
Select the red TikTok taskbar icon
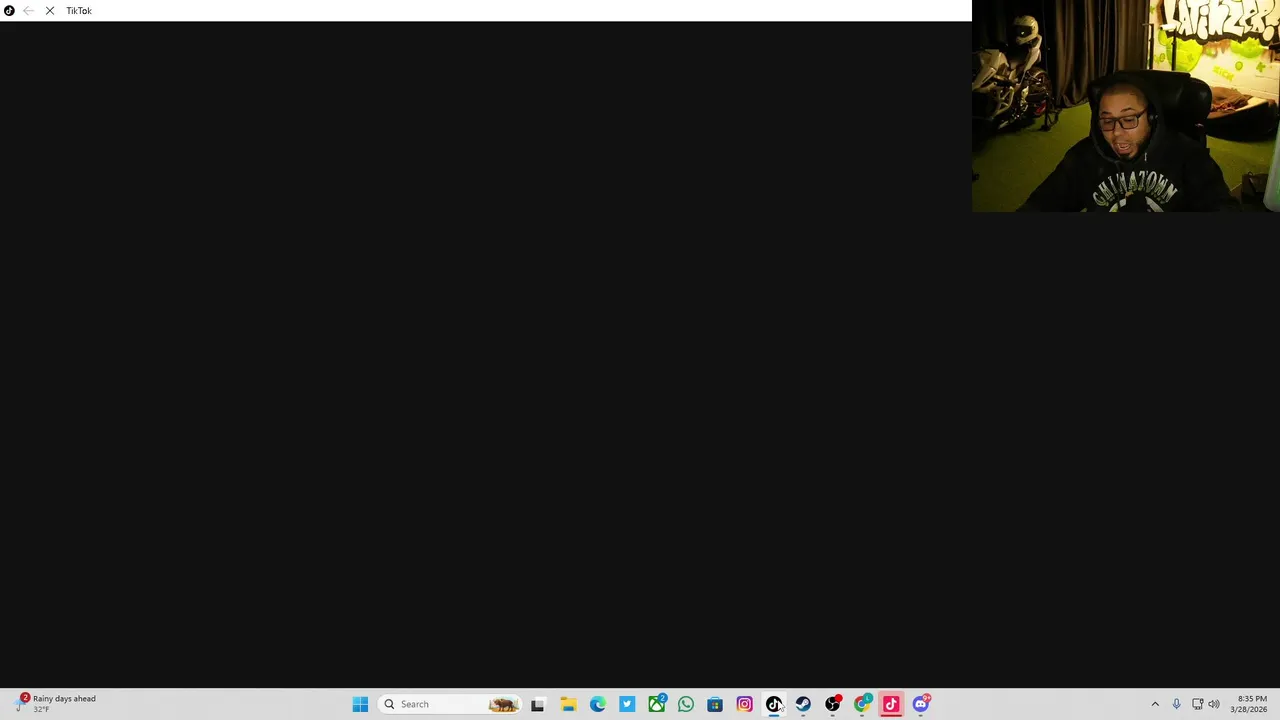(891, 704)
